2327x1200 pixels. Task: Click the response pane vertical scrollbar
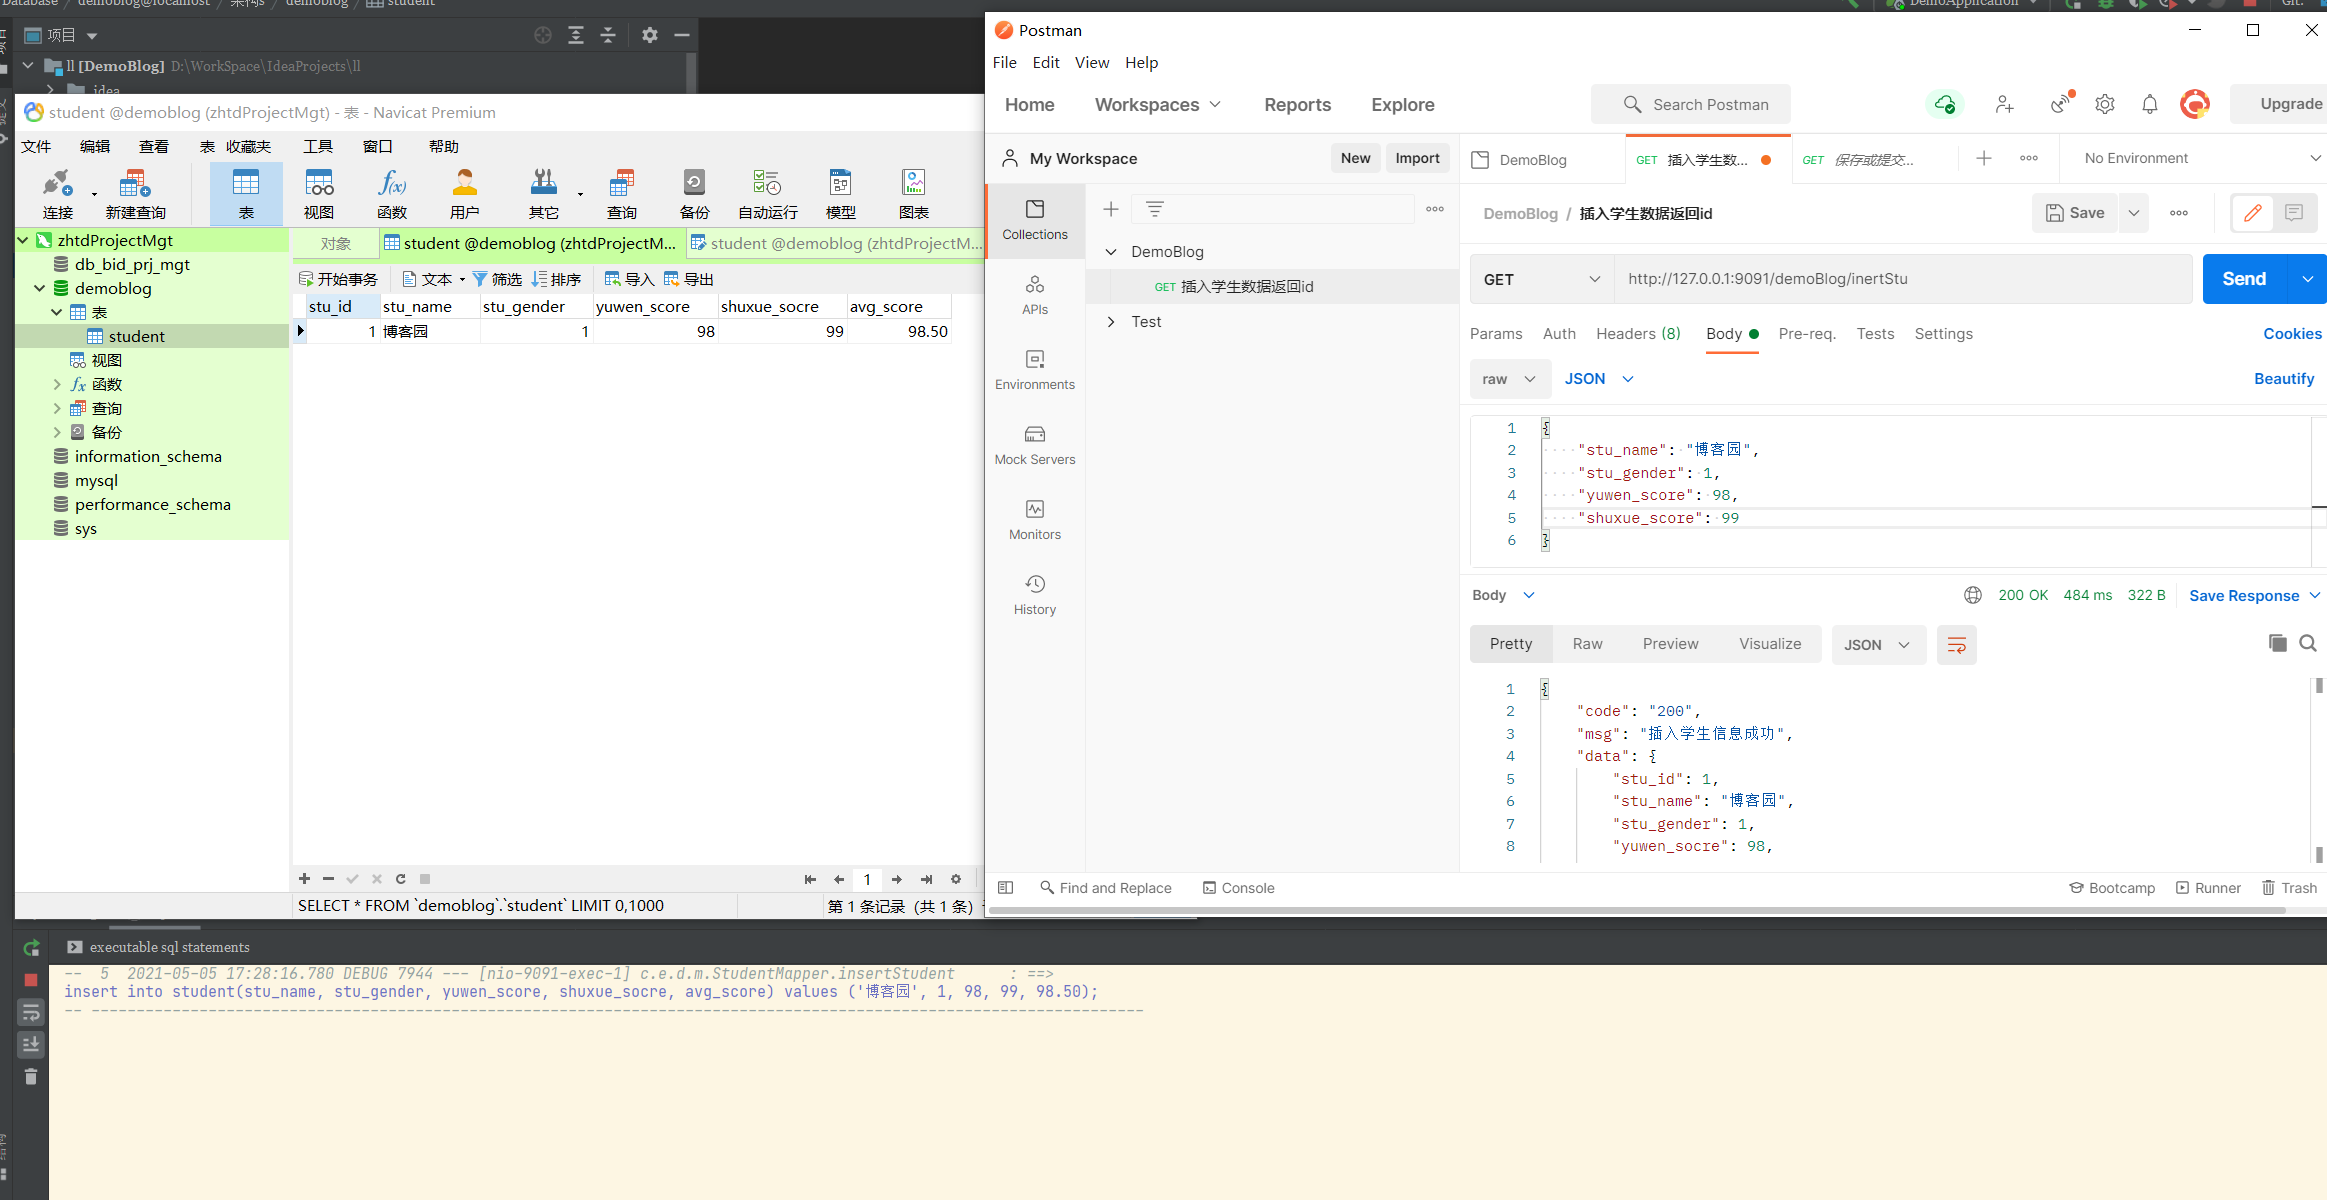click(x=2319, y=770)
